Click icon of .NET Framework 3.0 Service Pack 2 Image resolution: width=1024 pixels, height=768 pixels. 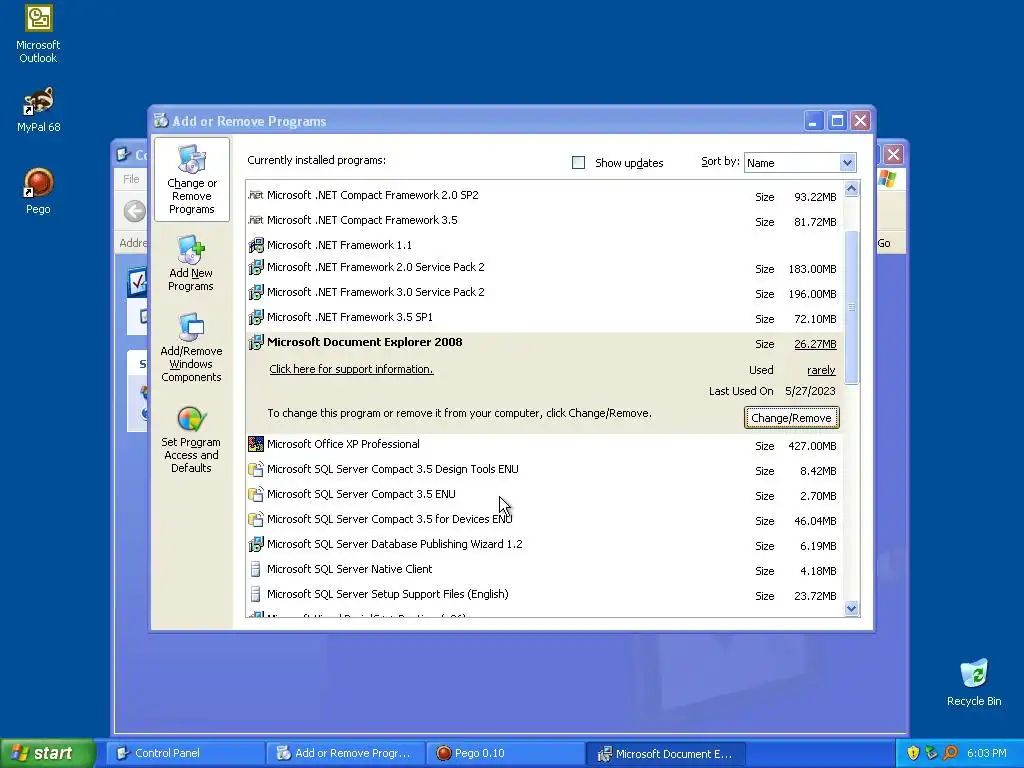pos(256,292)
